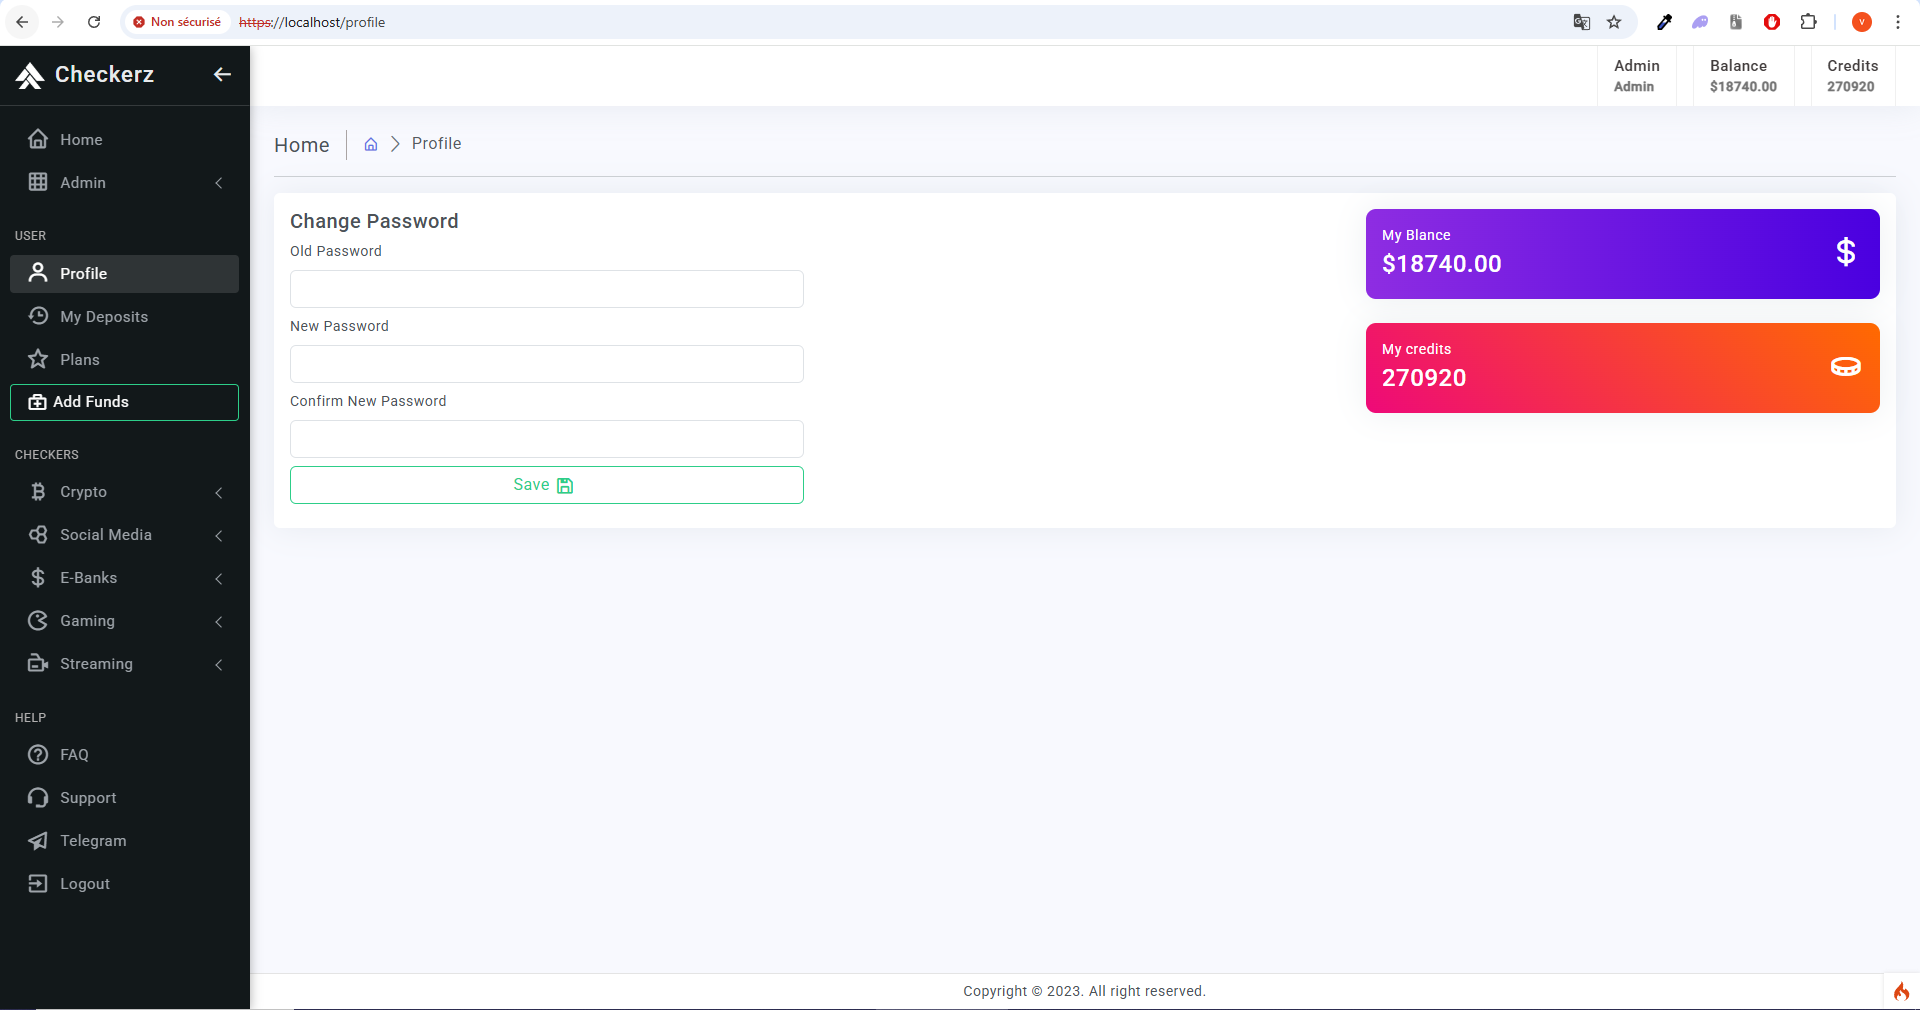1920x1010 pixels.
Task: Select Profile in the sidebar menu
Action: pyautogui.click(x=124, y=274)
